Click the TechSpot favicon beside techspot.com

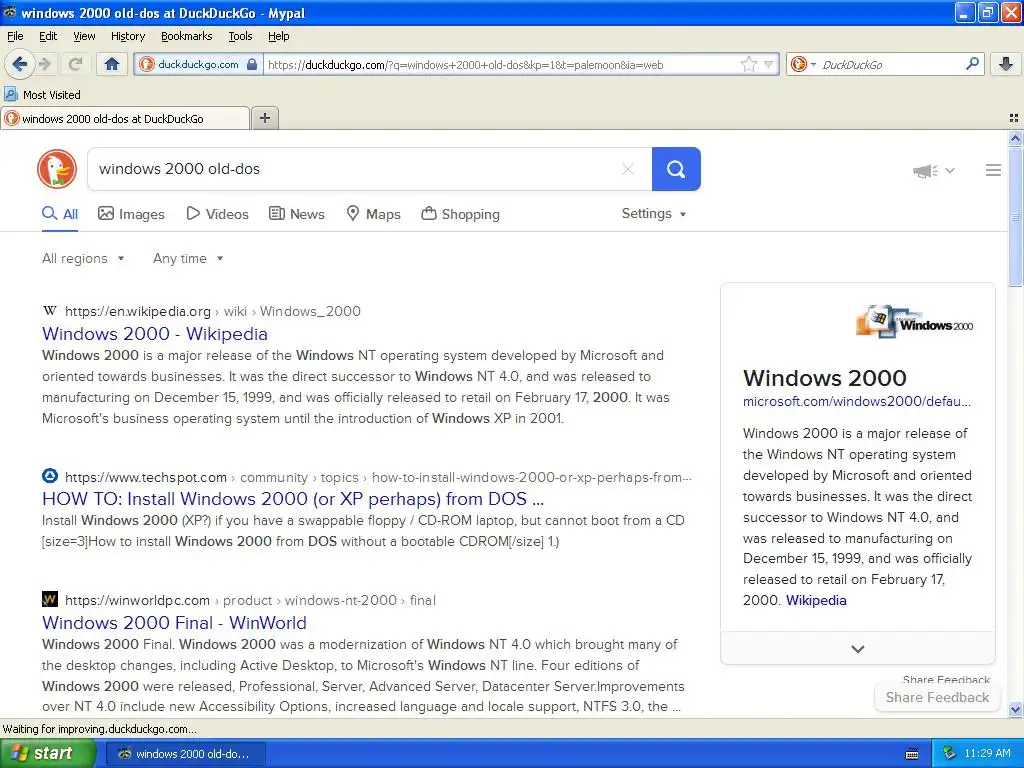point(50,476)
